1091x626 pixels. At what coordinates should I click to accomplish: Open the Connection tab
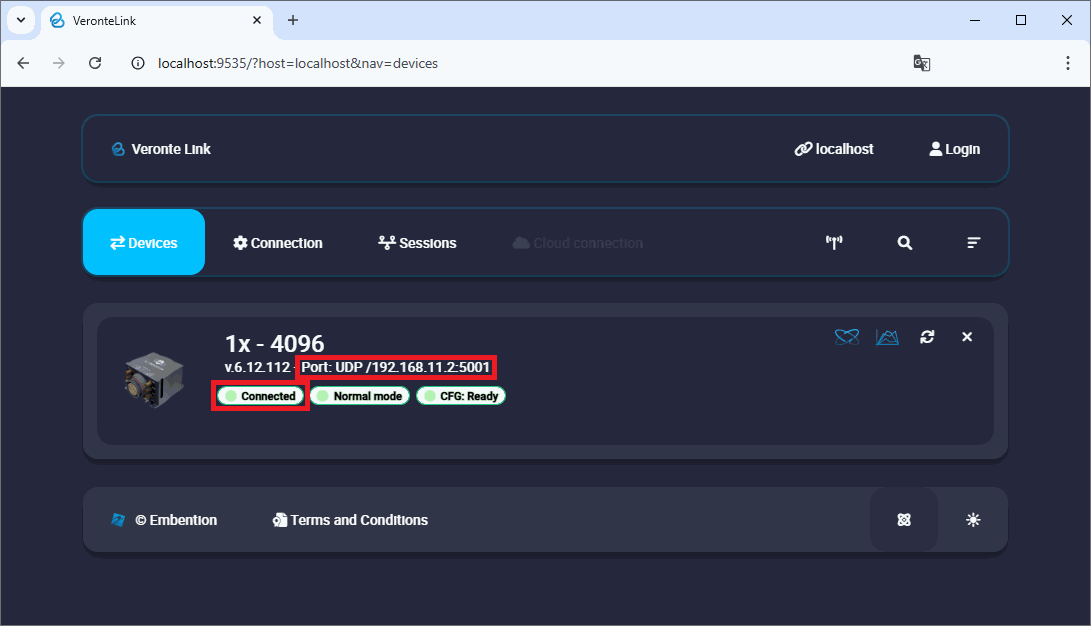(278, 243)
